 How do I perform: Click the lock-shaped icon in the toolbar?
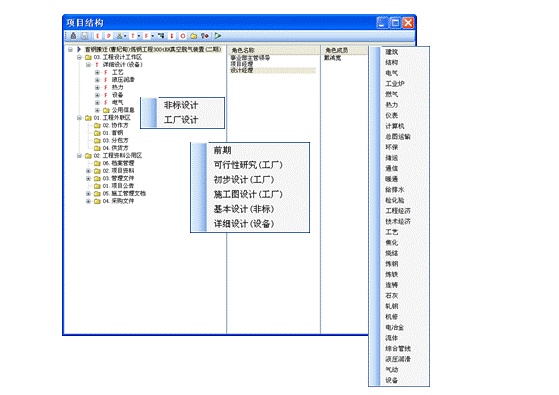(73, 36)
